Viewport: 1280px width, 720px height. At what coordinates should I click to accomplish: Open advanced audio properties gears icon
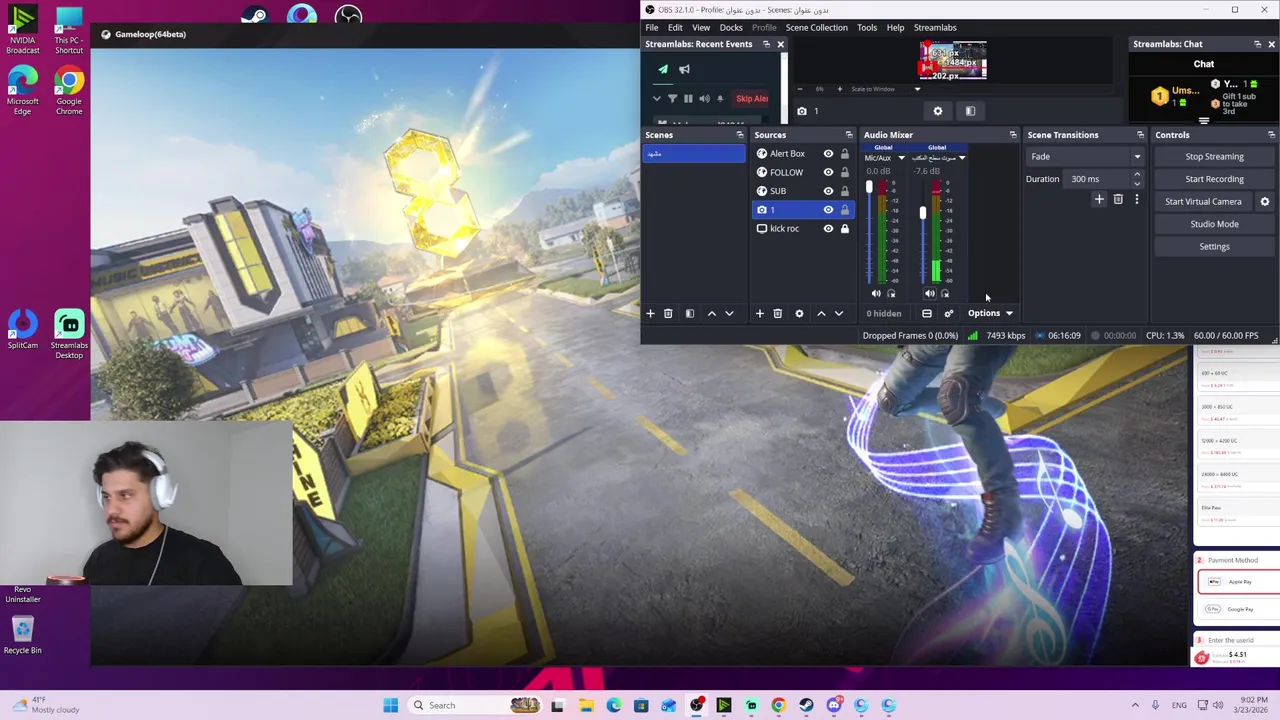pos(948,314)
